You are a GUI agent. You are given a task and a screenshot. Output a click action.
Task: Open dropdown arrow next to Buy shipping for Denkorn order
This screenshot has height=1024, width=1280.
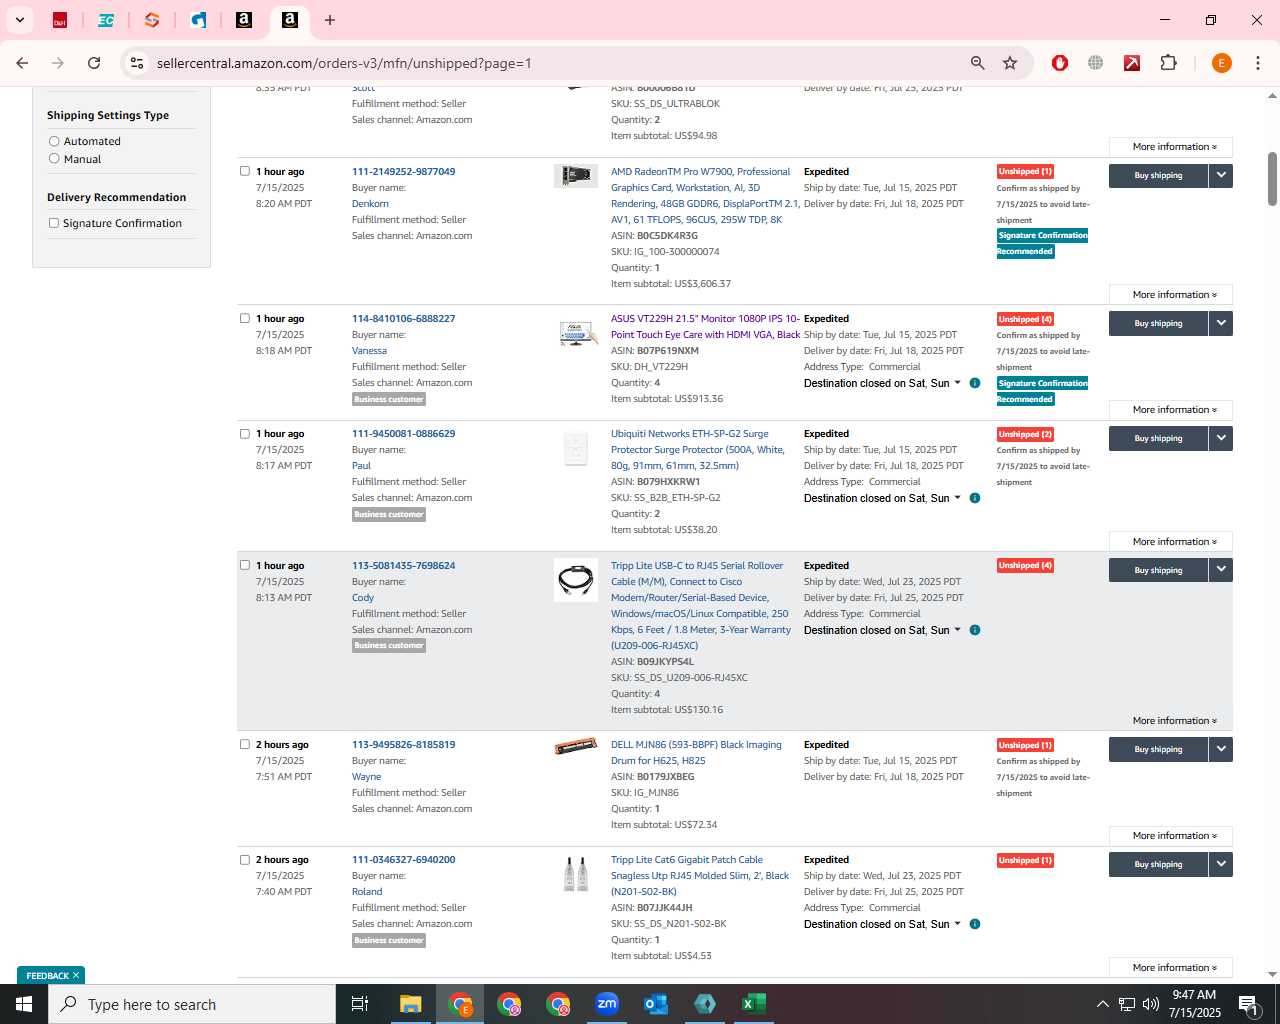(x=1221, y=175)
